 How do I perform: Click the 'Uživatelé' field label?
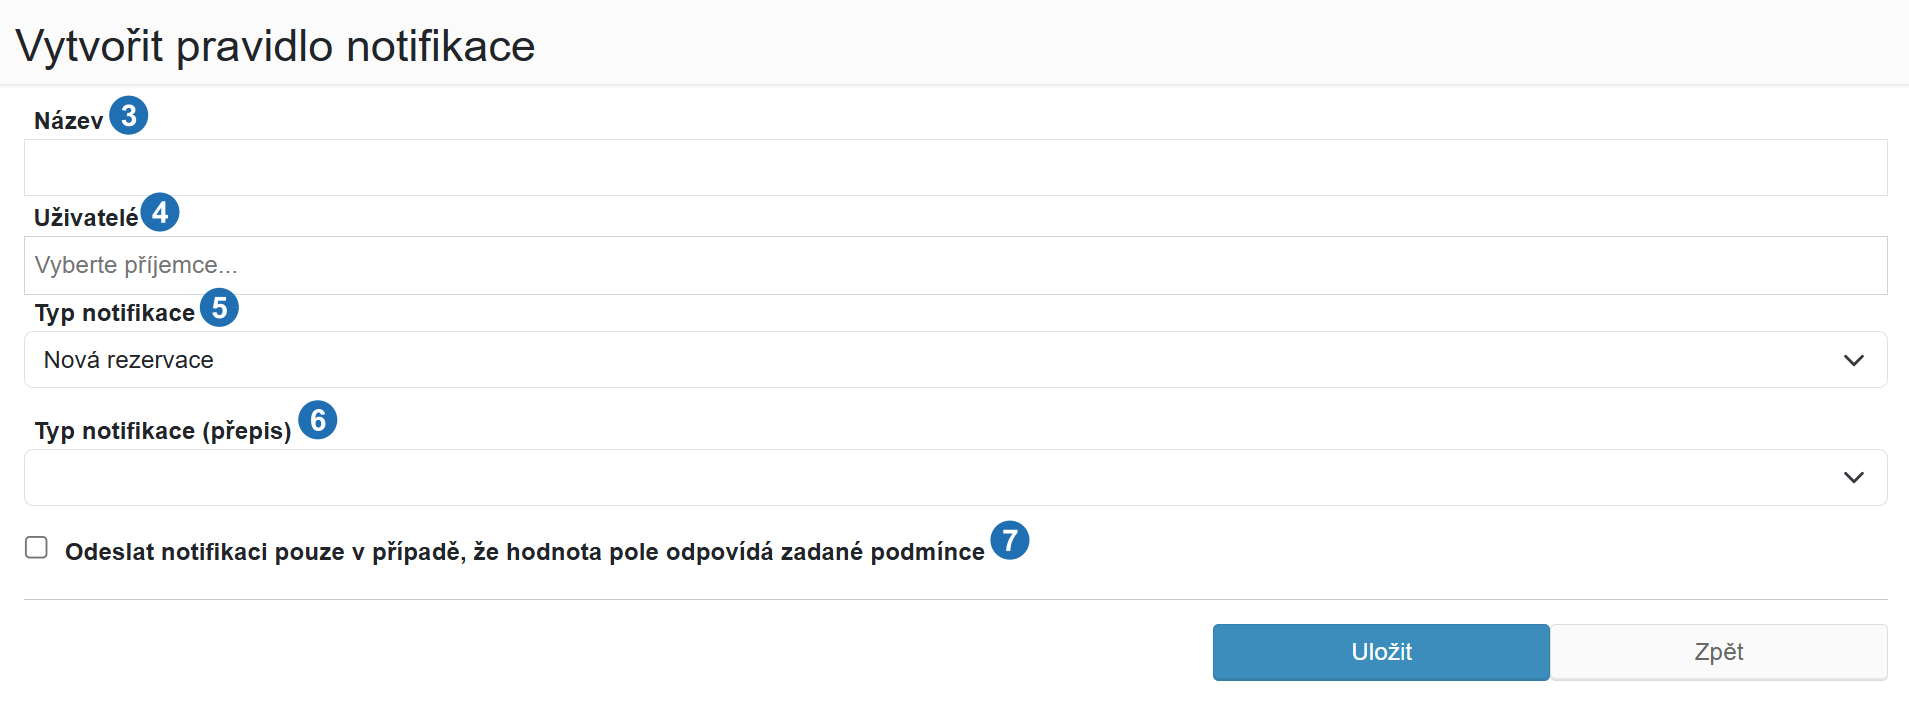pyautogui.click(x=86, y=217)
